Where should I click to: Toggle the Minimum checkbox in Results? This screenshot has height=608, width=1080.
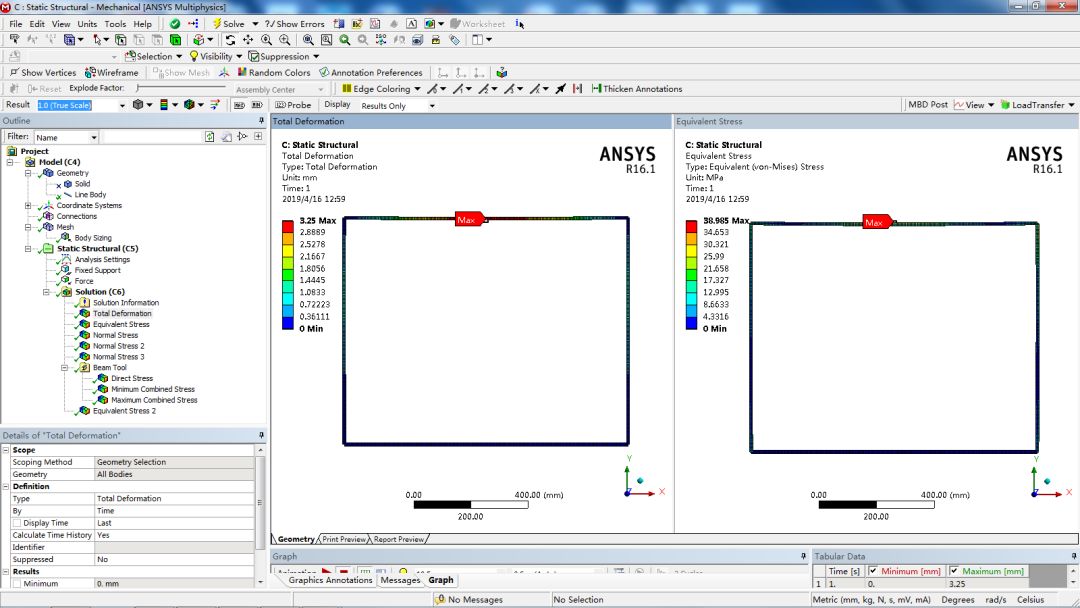pos(17,583)
